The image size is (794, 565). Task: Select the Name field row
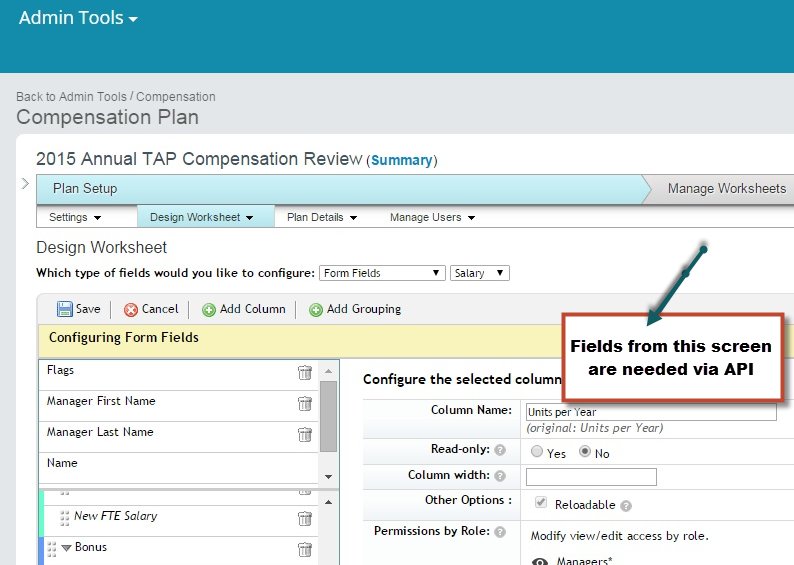click(178, 468)
